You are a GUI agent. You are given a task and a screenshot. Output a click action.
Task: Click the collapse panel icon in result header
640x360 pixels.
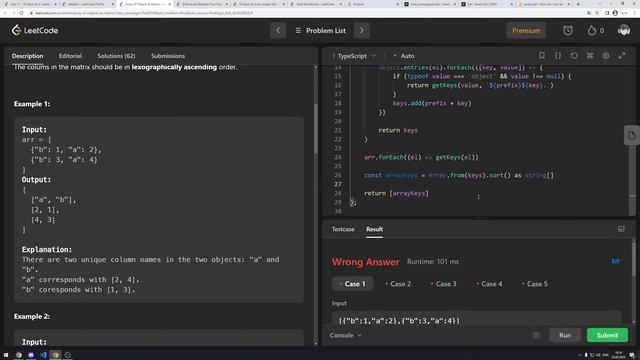[x=621, y=229]
